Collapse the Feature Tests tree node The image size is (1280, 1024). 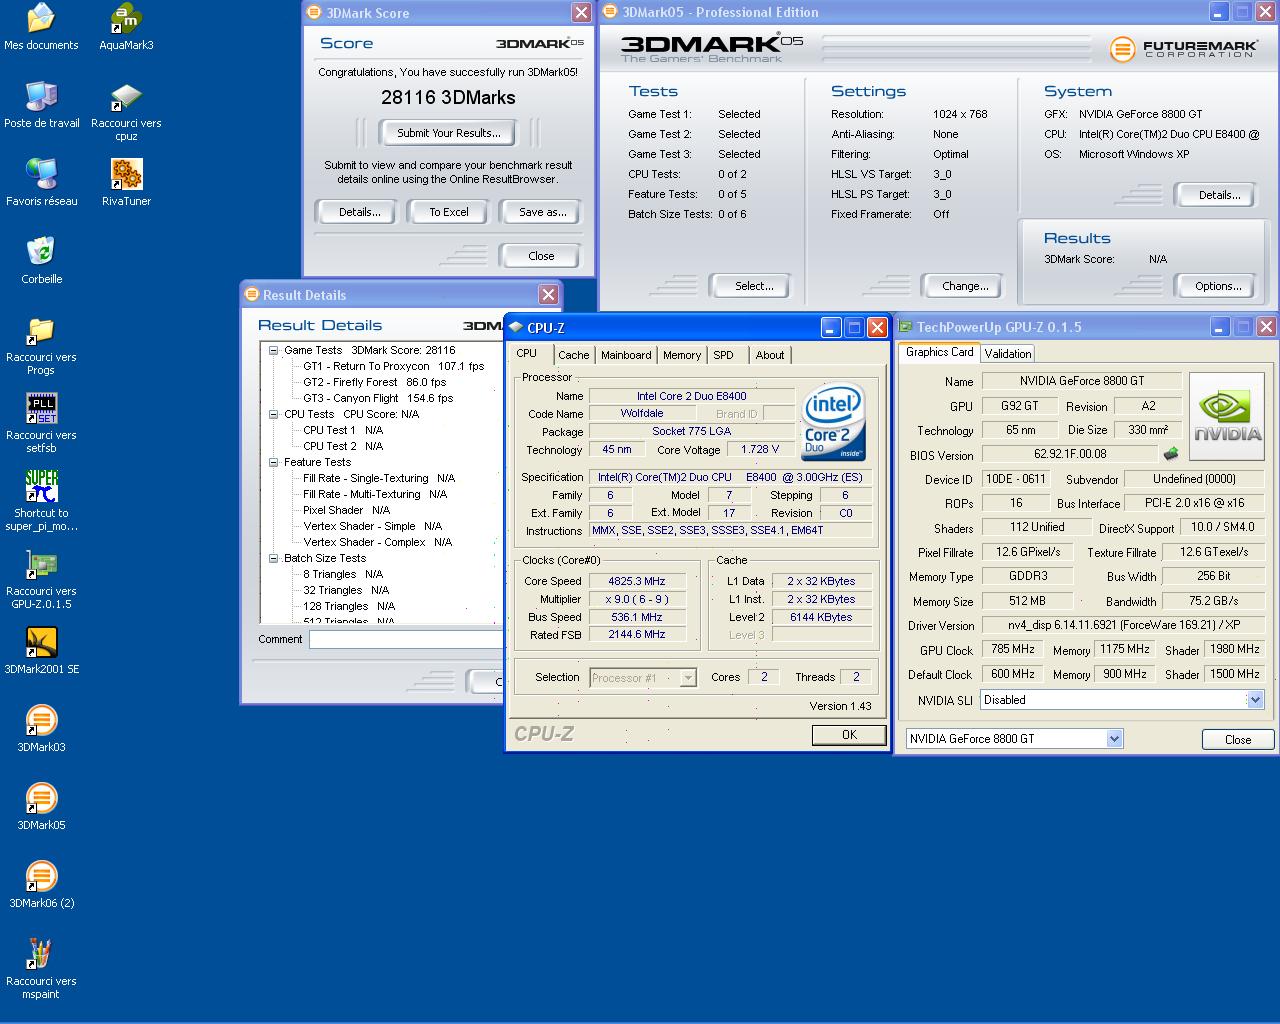[x=273, y=462]
